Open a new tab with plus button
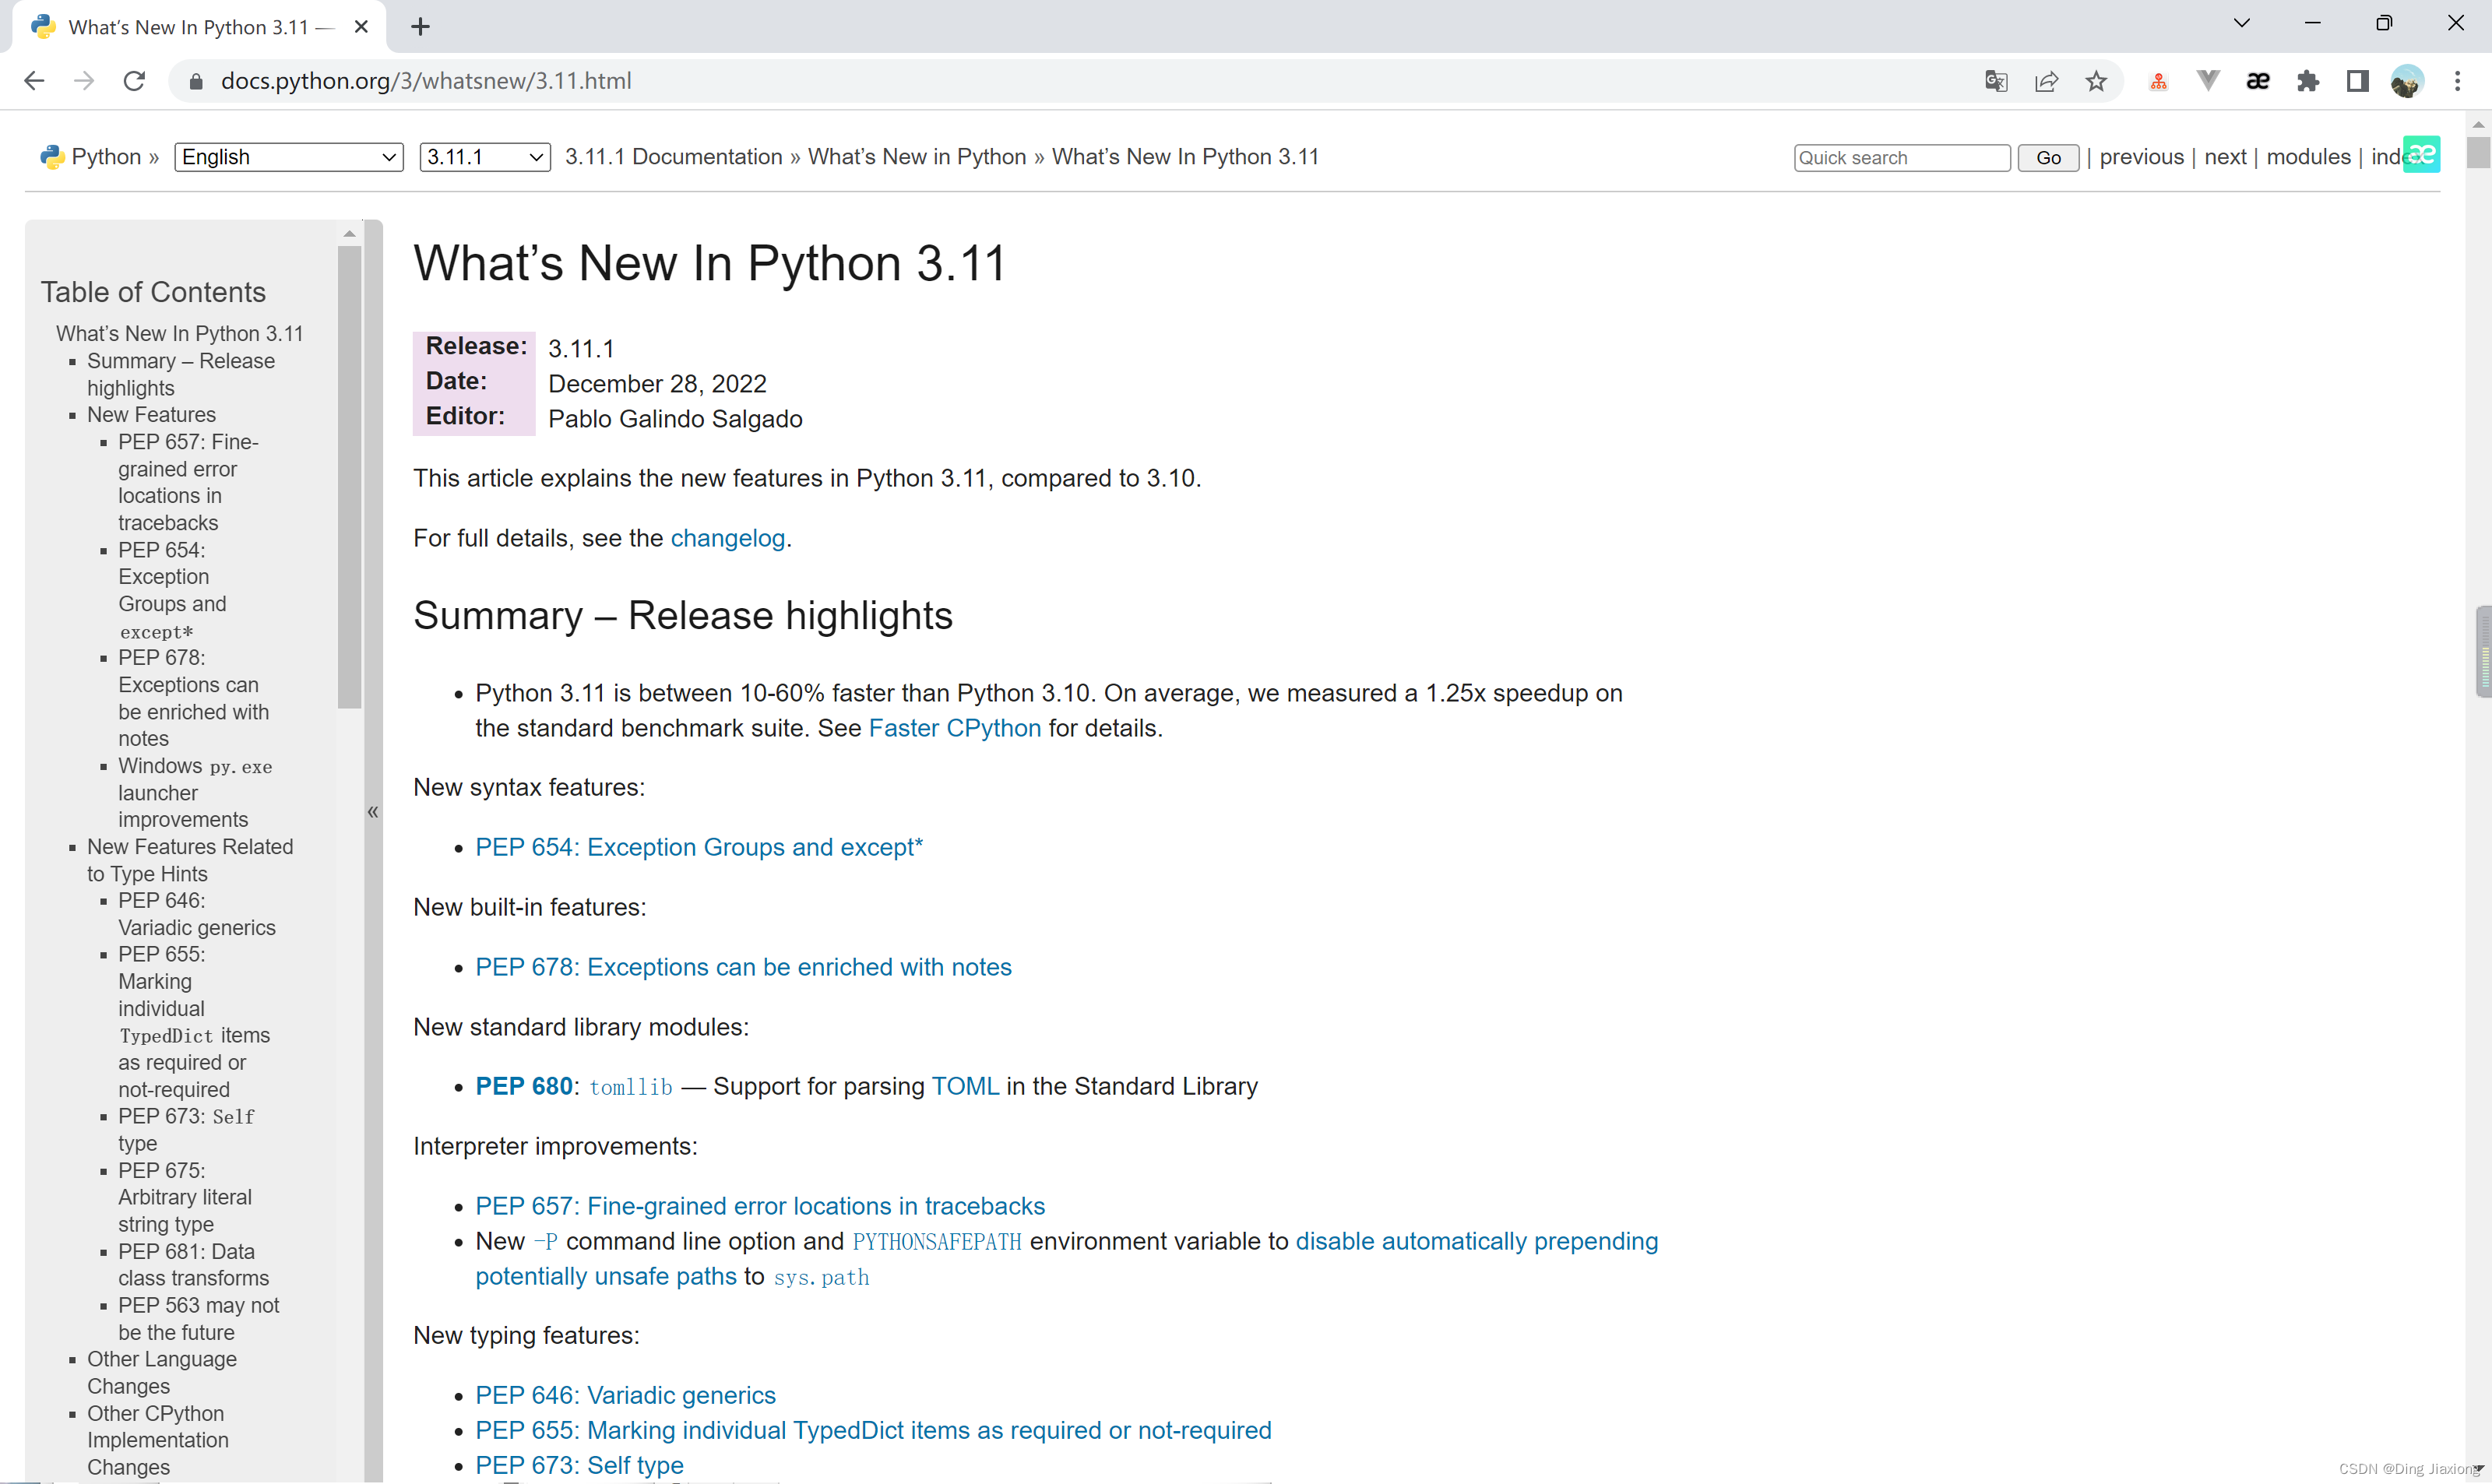 421,27
